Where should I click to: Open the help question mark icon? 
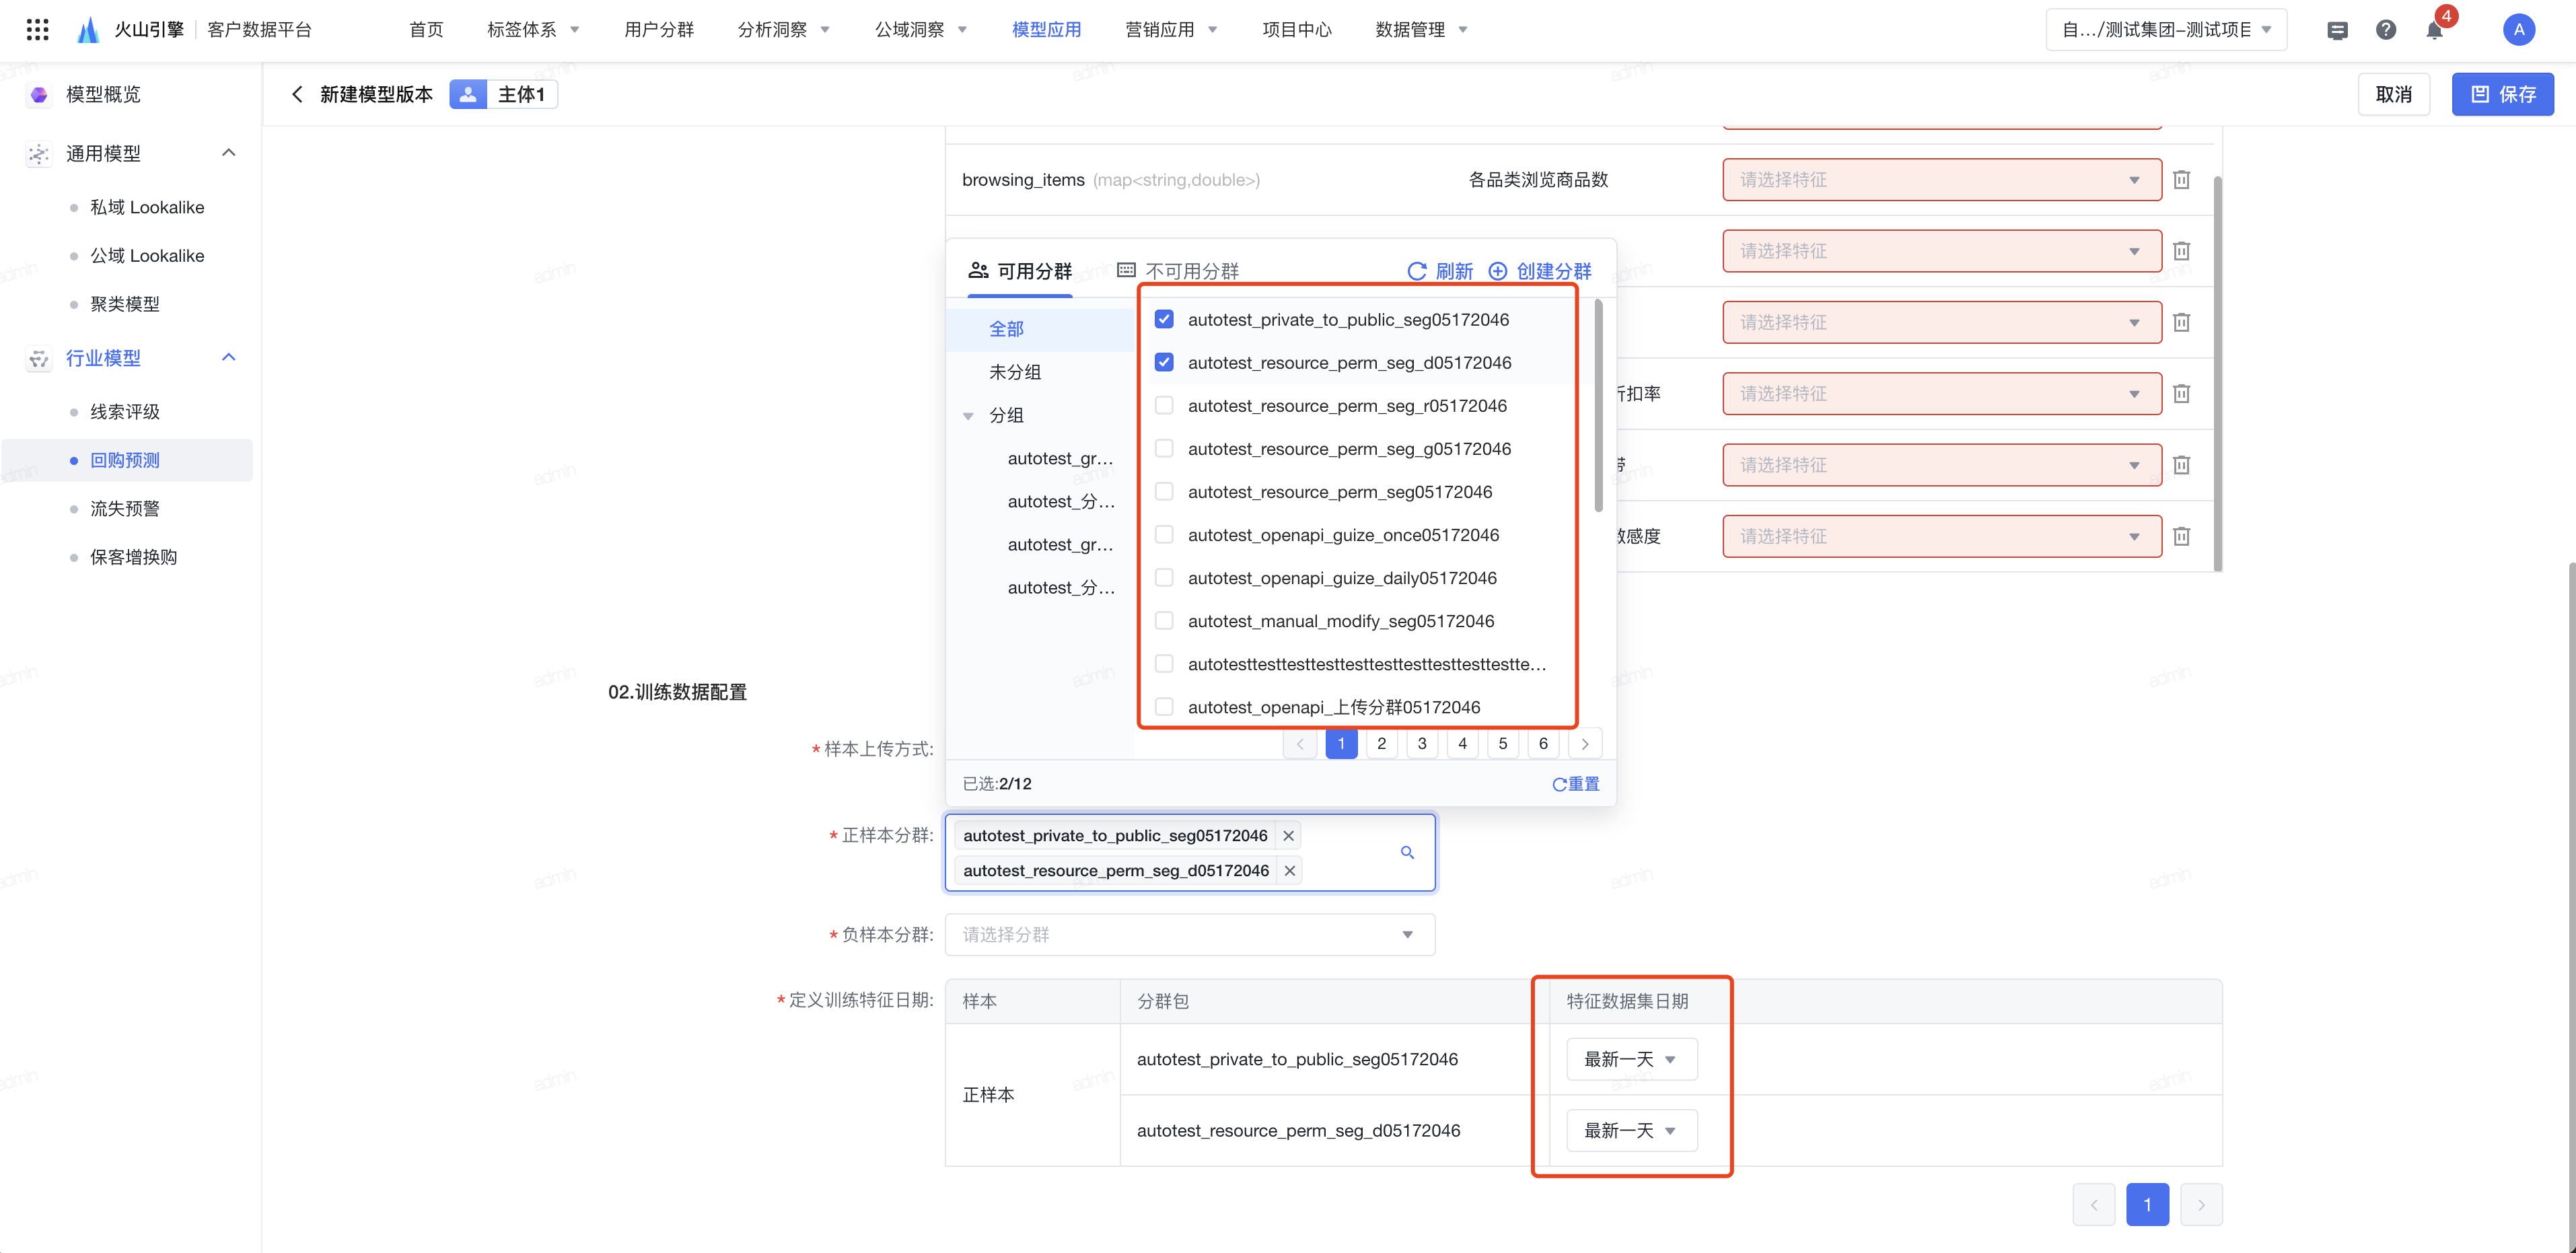coord(2386,30)
